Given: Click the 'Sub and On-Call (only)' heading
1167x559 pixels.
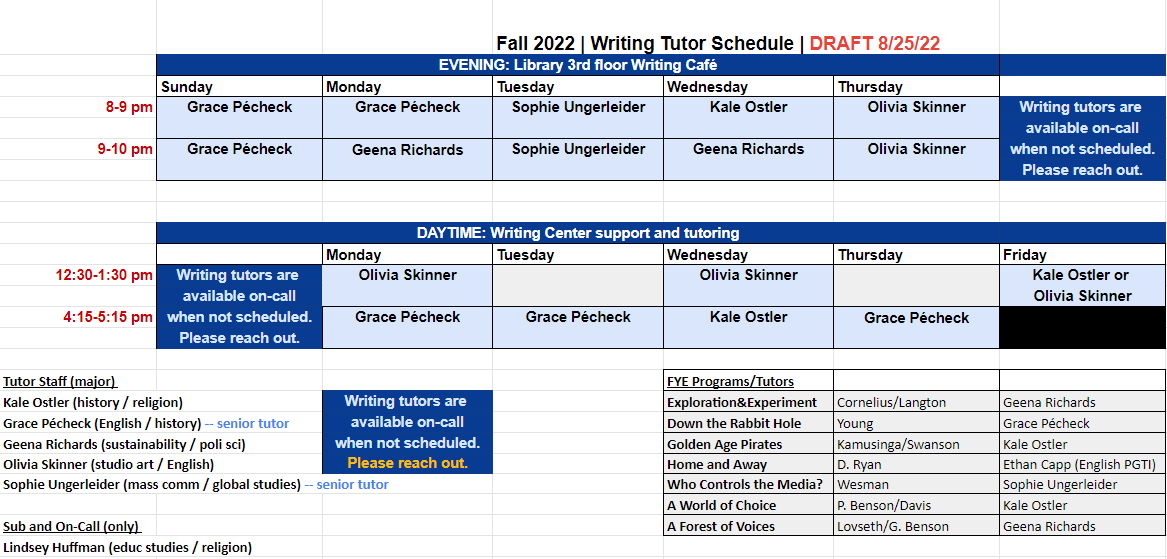Looking at the screenshot, I should 71,526.
